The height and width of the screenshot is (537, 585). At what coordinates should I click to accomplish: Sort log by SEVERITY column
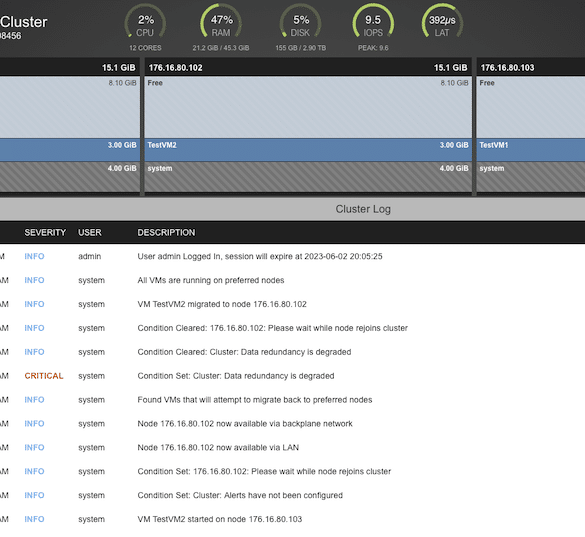(x=45, y=232)
